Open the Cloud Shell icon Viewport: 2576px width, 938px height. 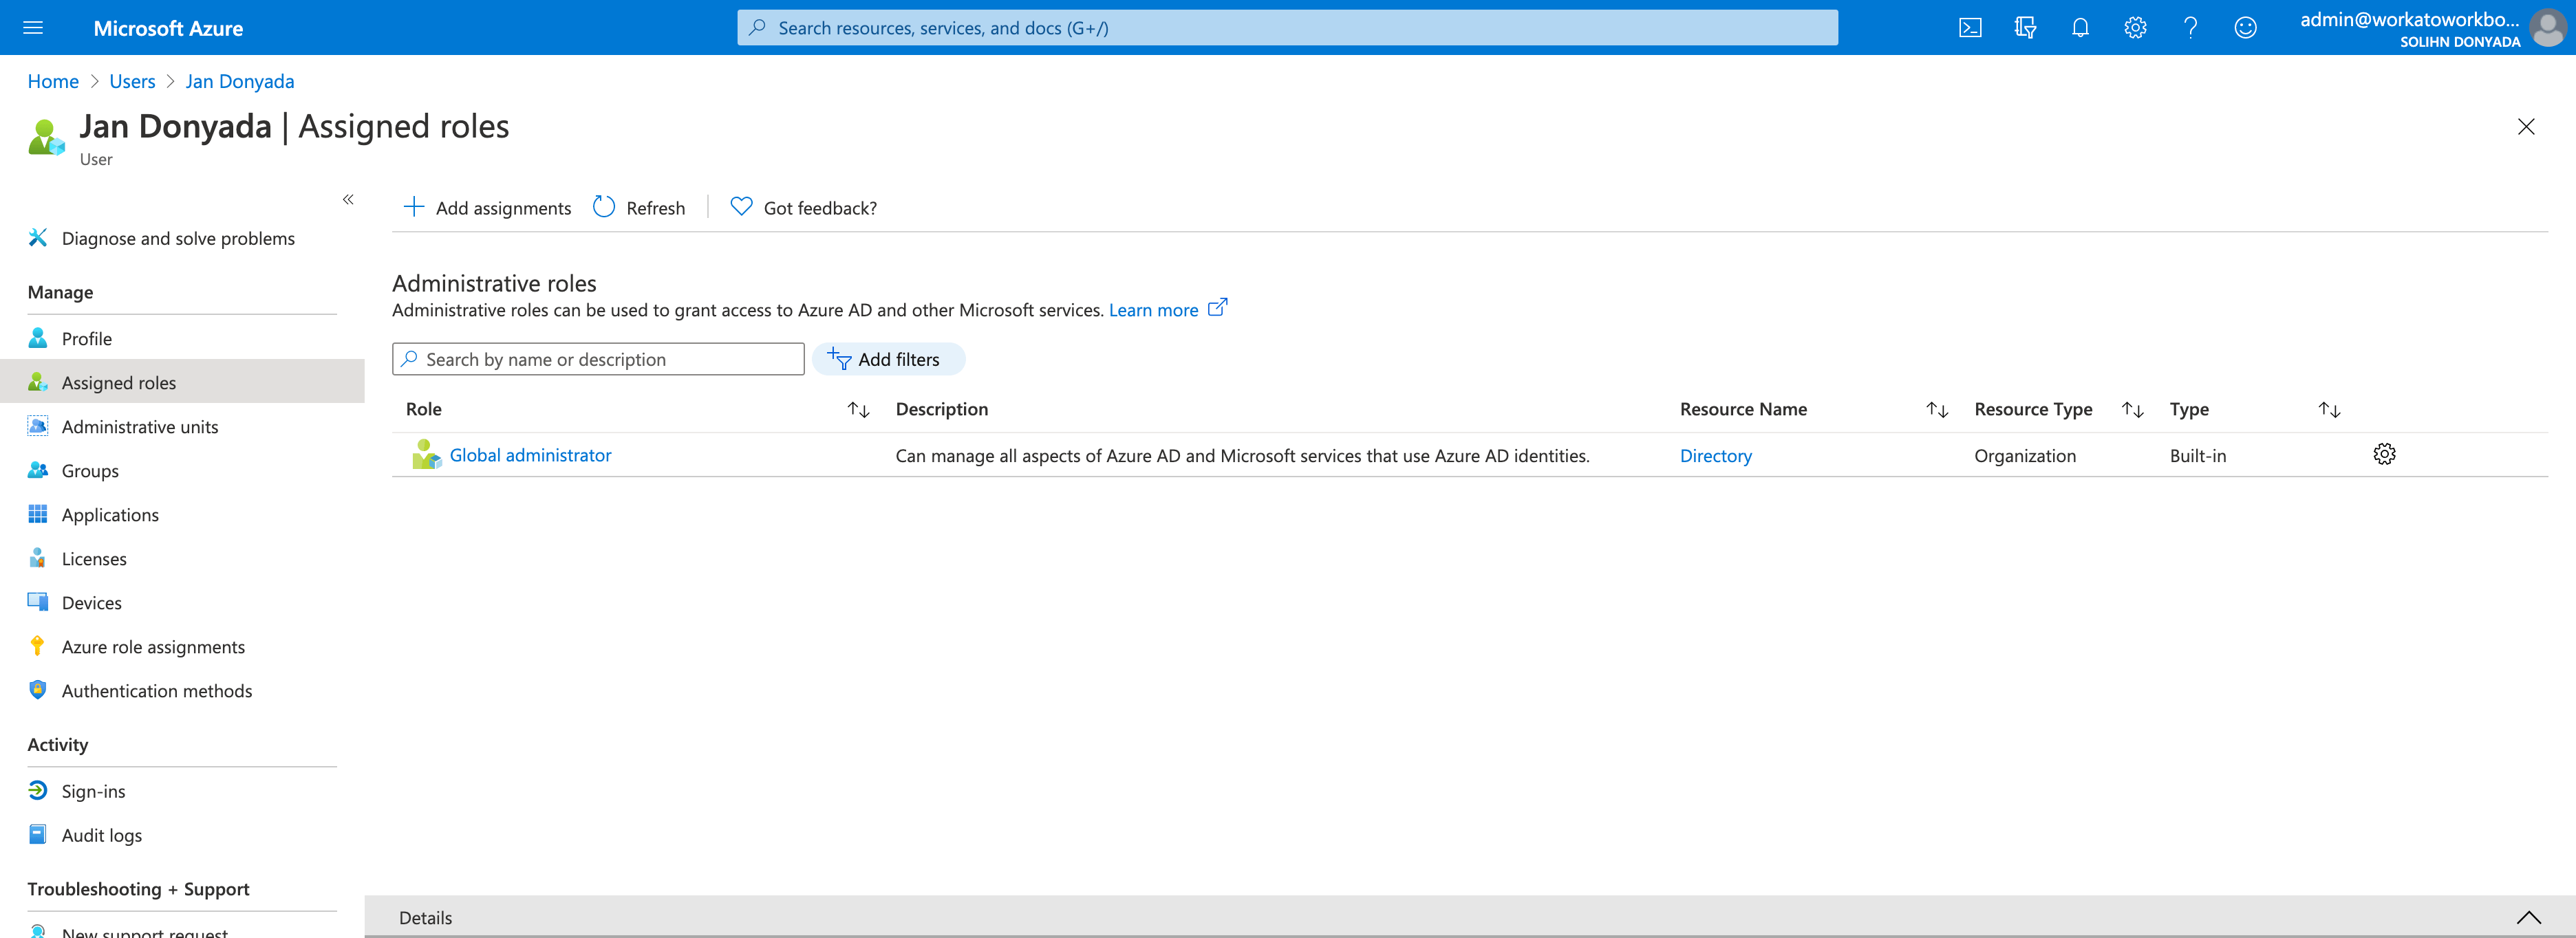(x=1969, y=28)
